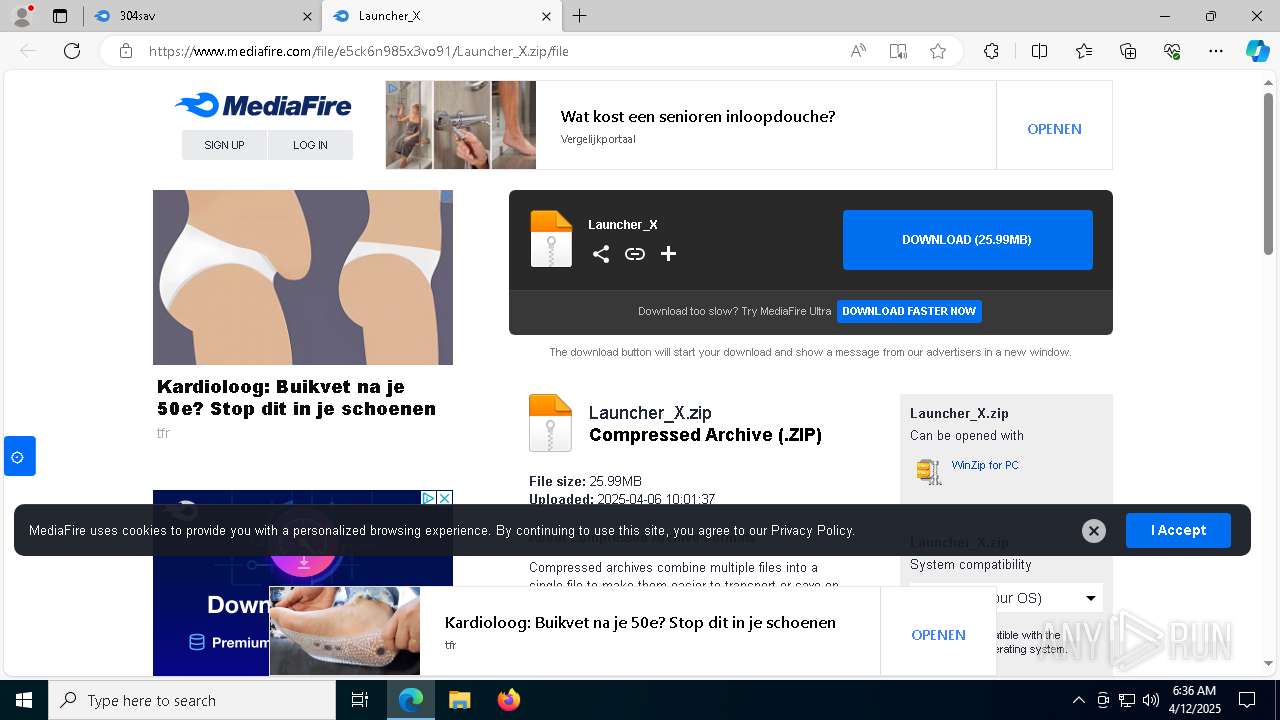Open the tab actions menu icon
The image size is (1280, 720).
coord(60,16)
